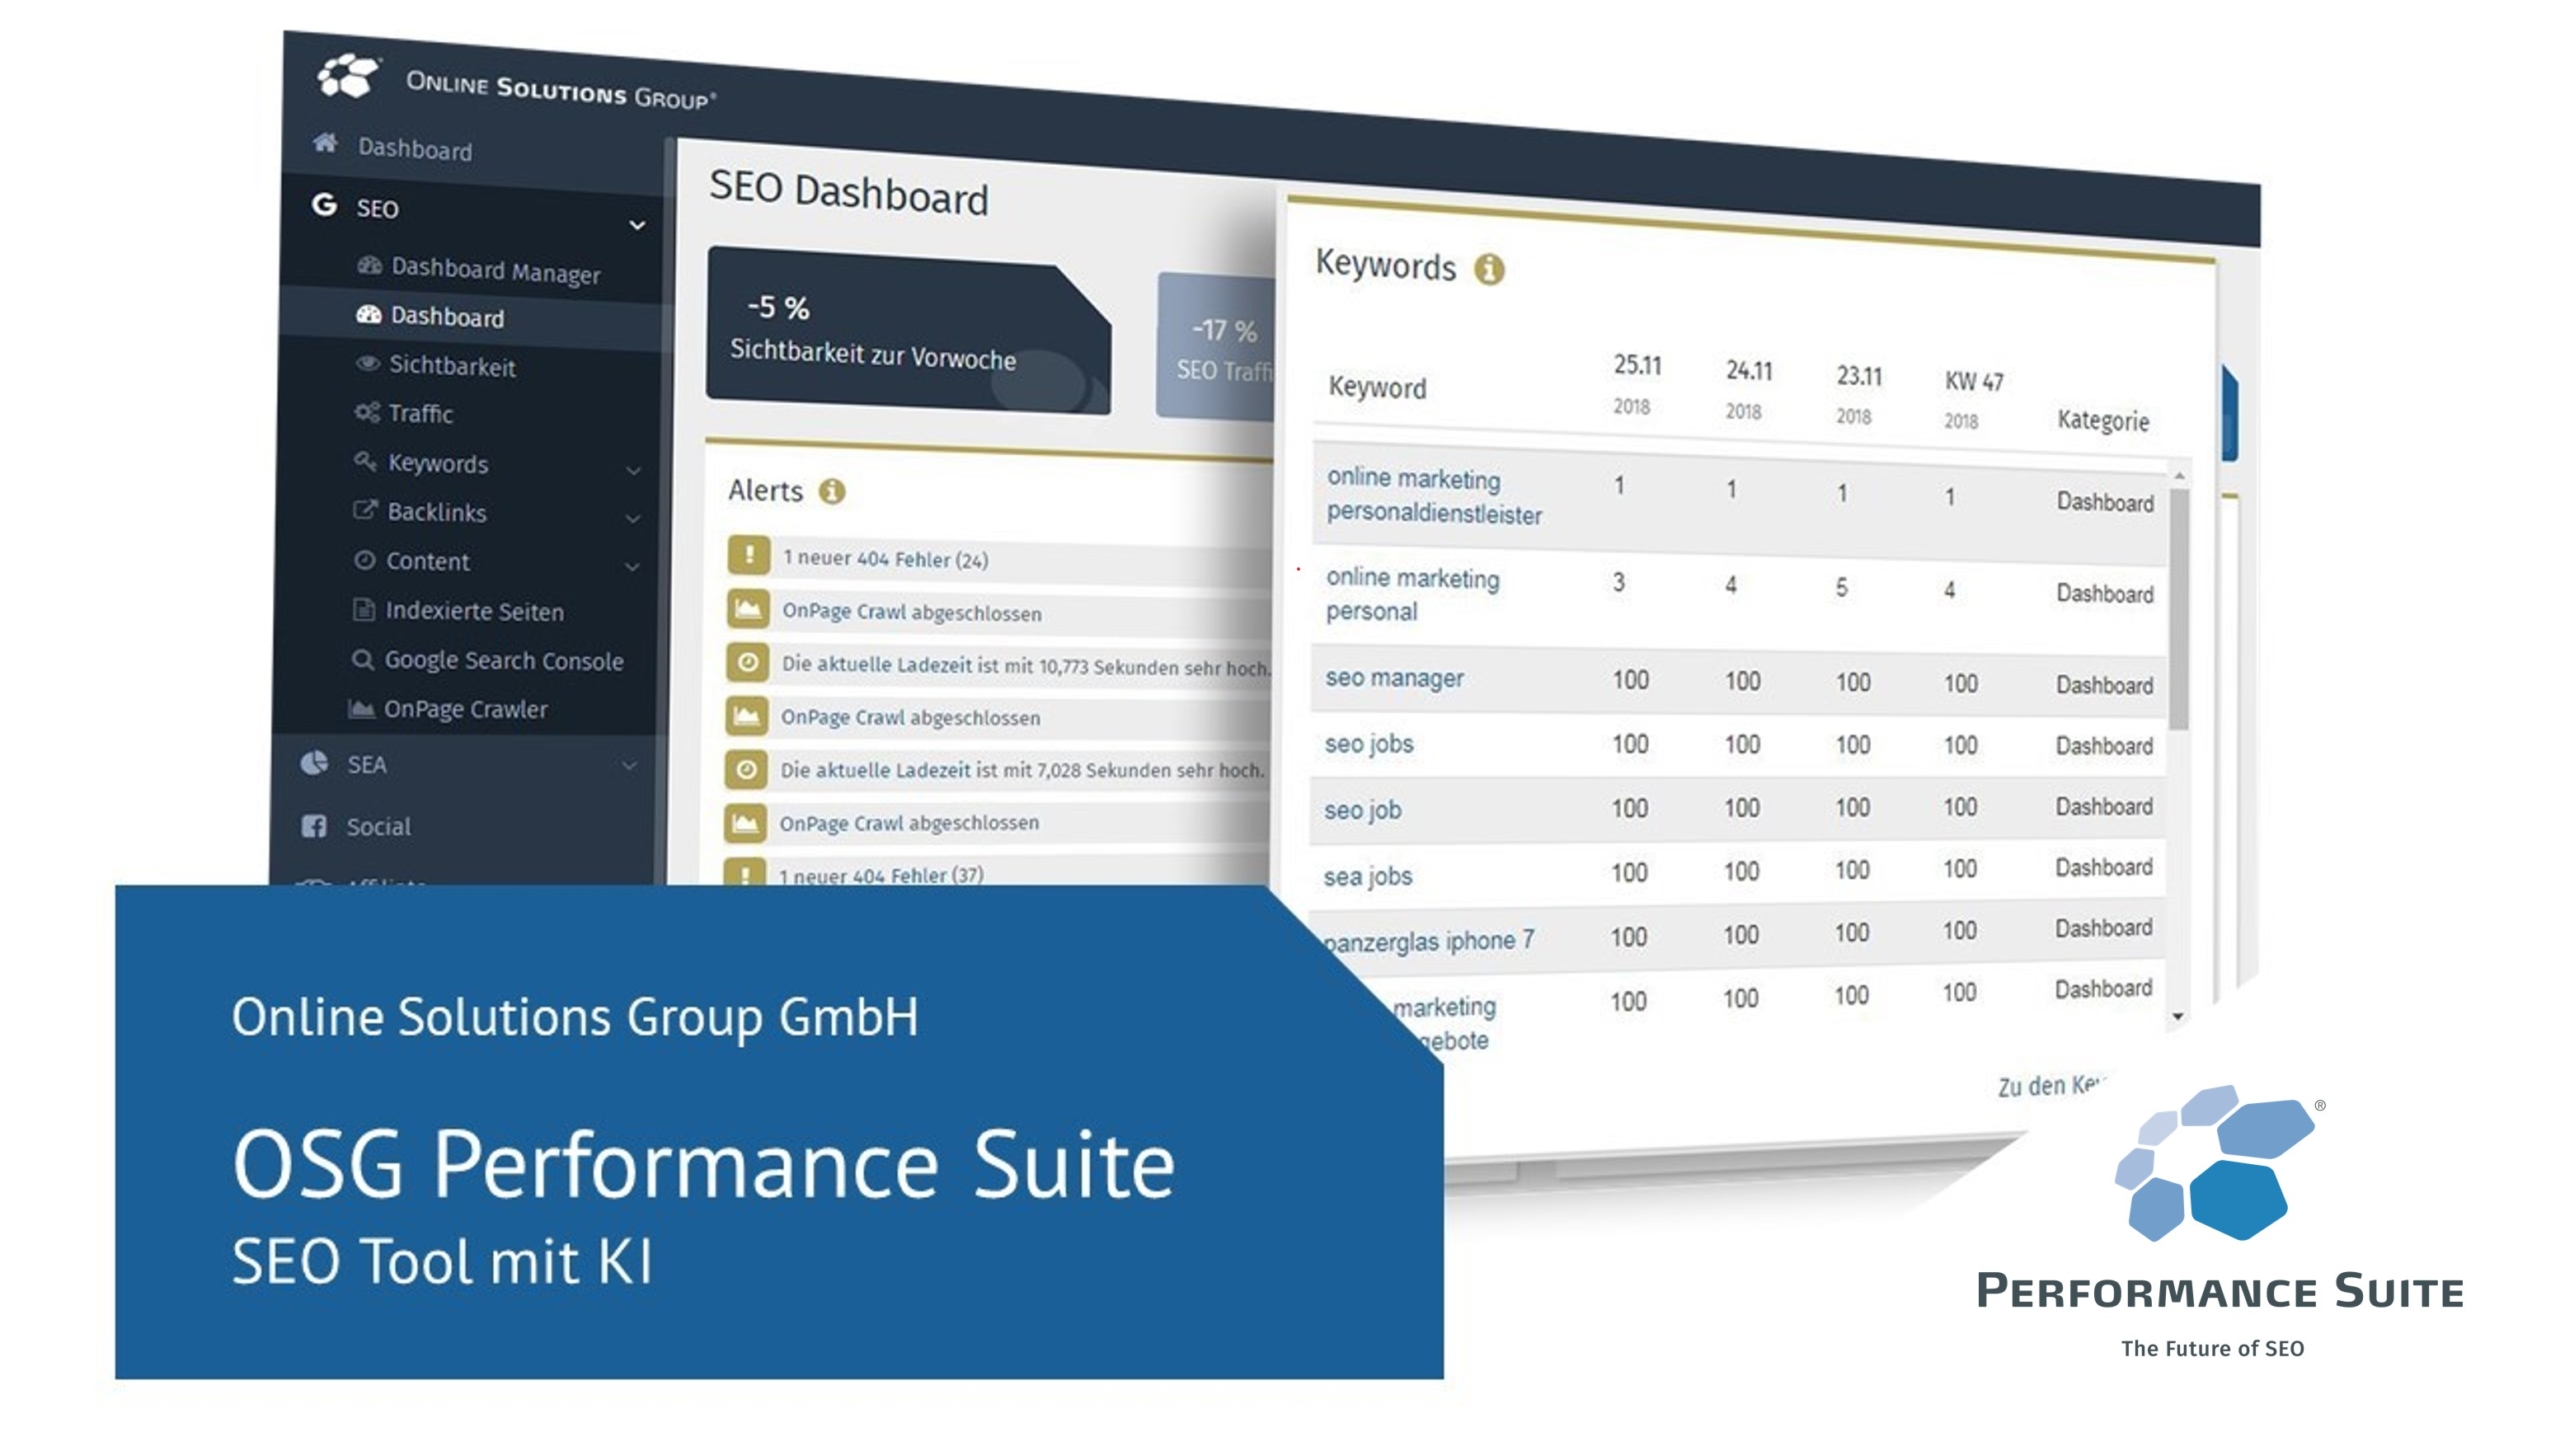Click the external link icon next to Backlinks
Image resolution: width=2560 pixels, height=1437 pixels.
365,510
